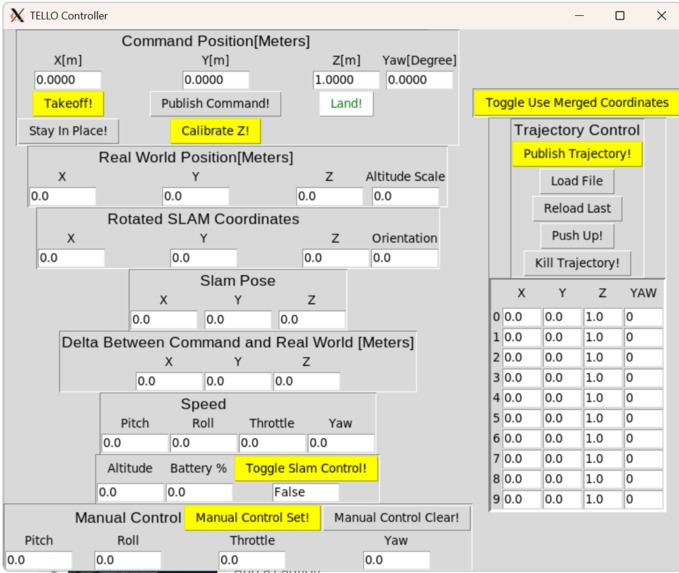Click the Battery % value field
The height and width of the screenshot is (573, 679).
pos(199,492)
